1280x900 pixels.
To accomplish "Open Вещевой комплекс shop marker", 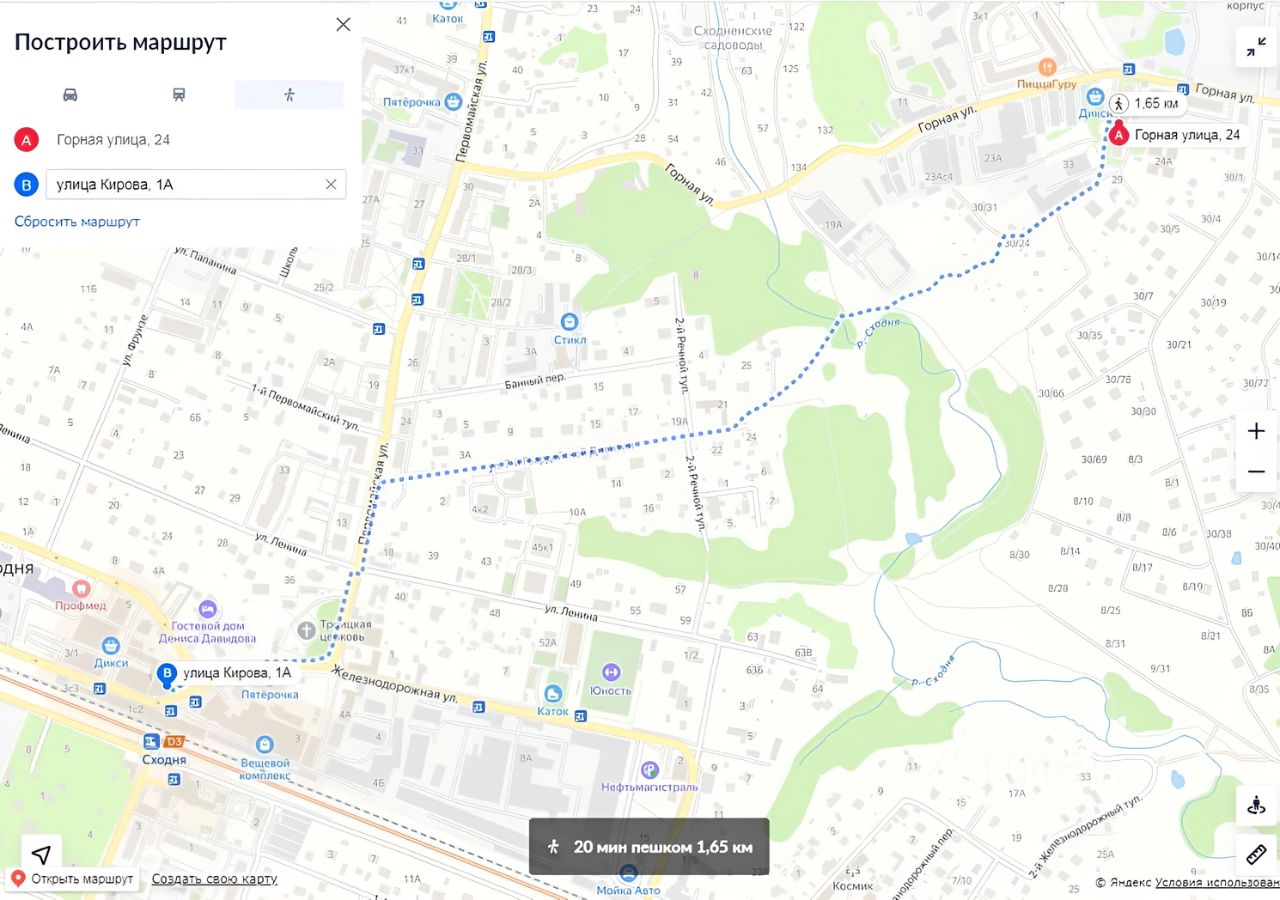I will pyautogui.click(x=264, y=744).
